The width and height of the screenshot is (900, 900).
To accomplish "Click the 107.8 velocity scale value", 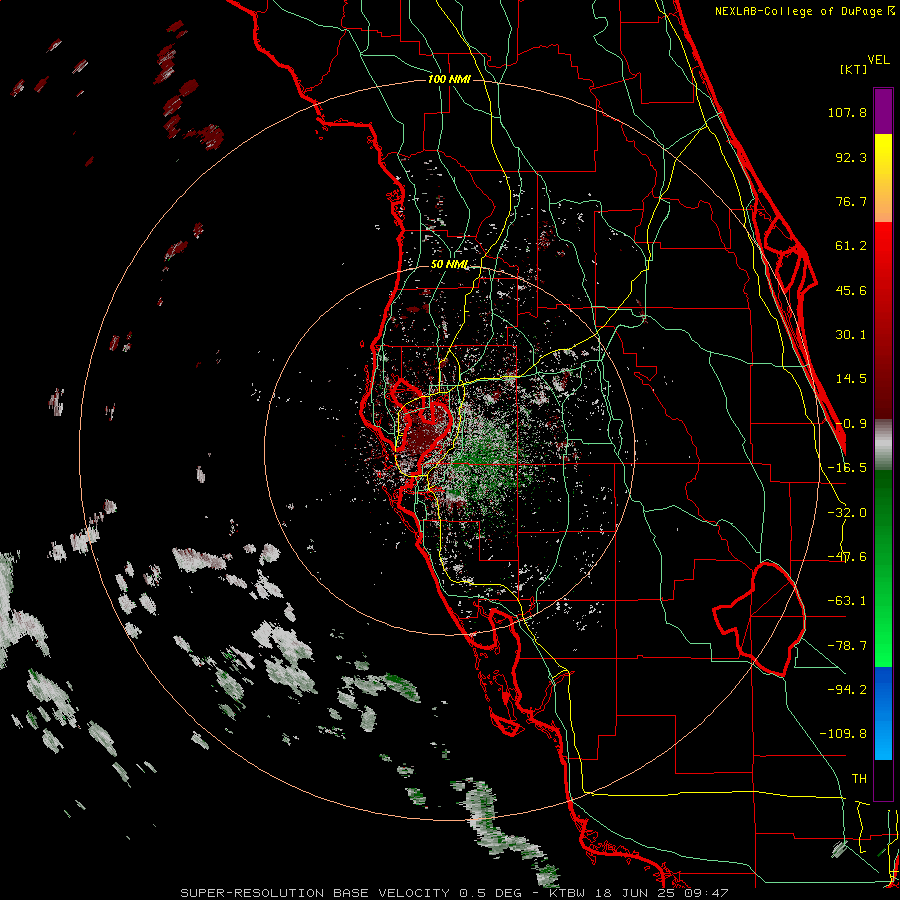I will click(x=847, y=112).
